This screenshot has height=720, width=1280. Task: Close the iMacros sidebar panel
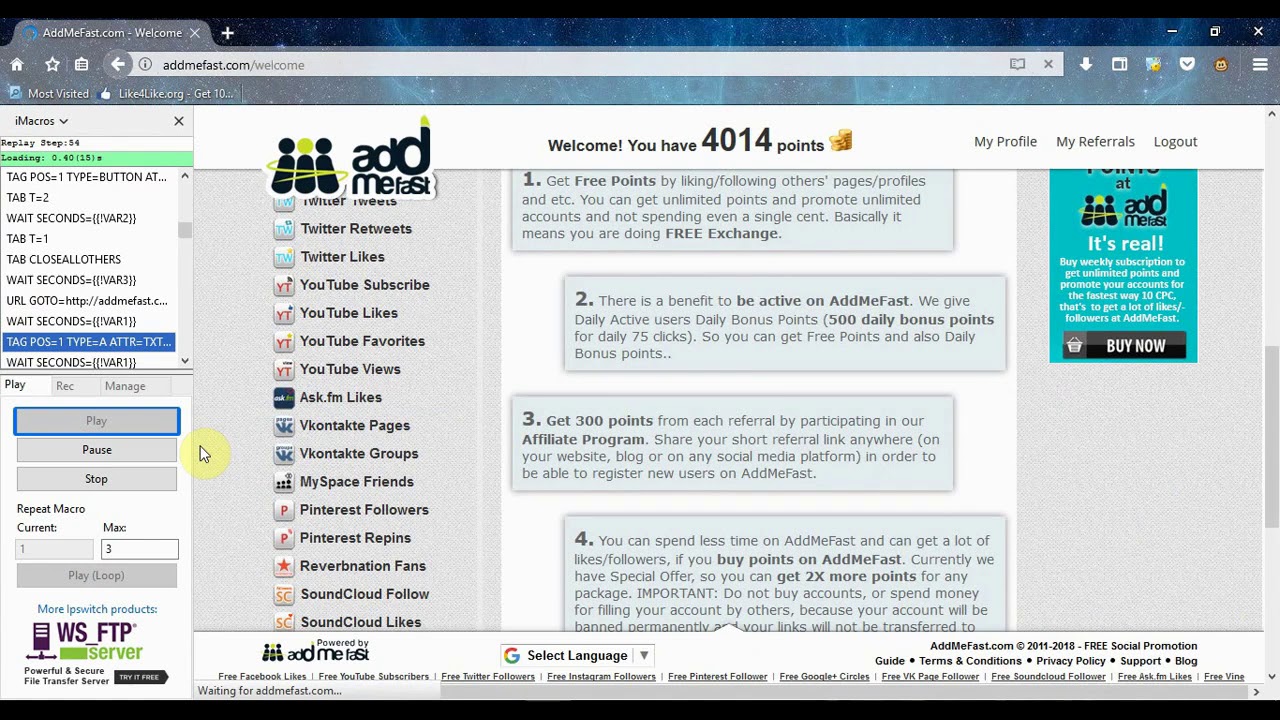point(179,121)
